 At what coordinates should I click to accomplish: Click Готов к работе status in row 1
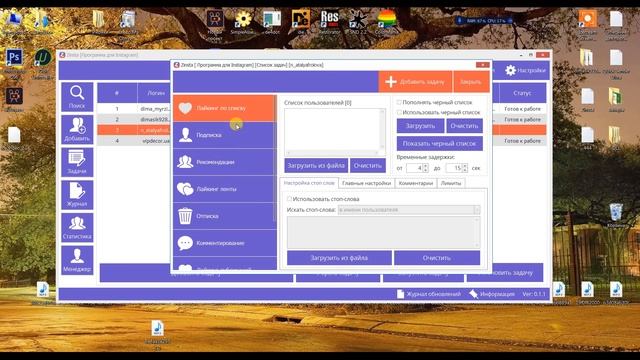coord(522,109)
